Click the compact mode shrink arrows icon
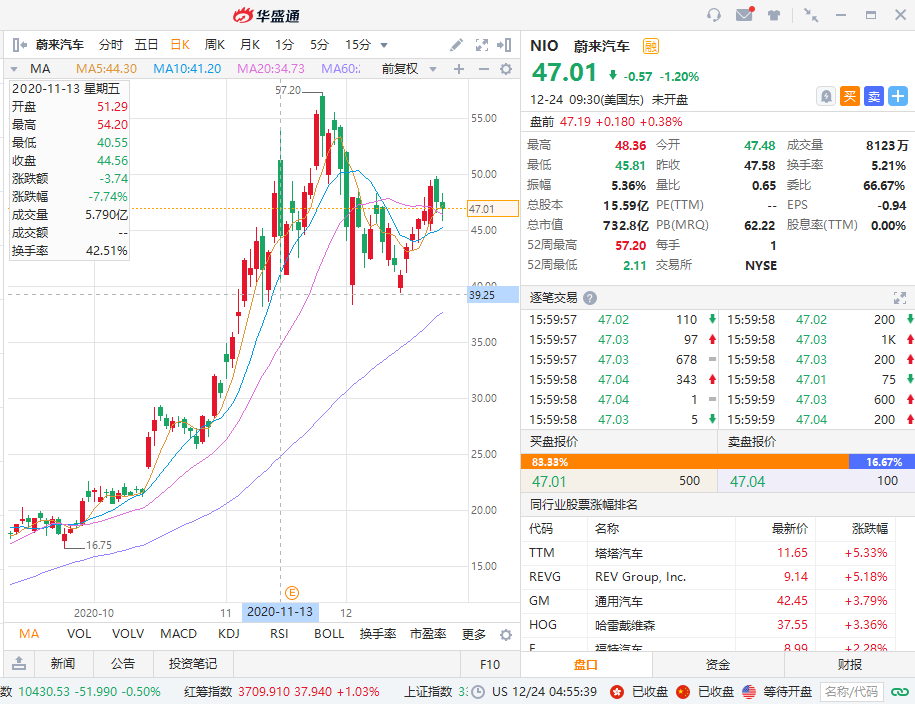 coord(811,15)
